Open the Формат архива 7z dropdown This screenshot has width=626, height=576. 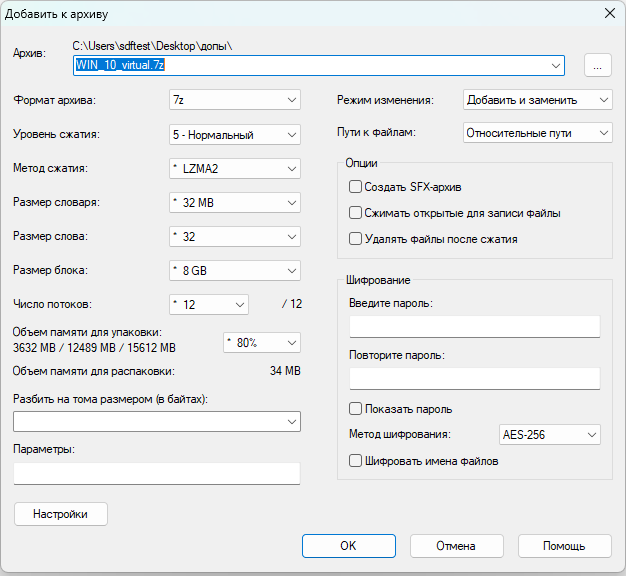click(234, 100)
